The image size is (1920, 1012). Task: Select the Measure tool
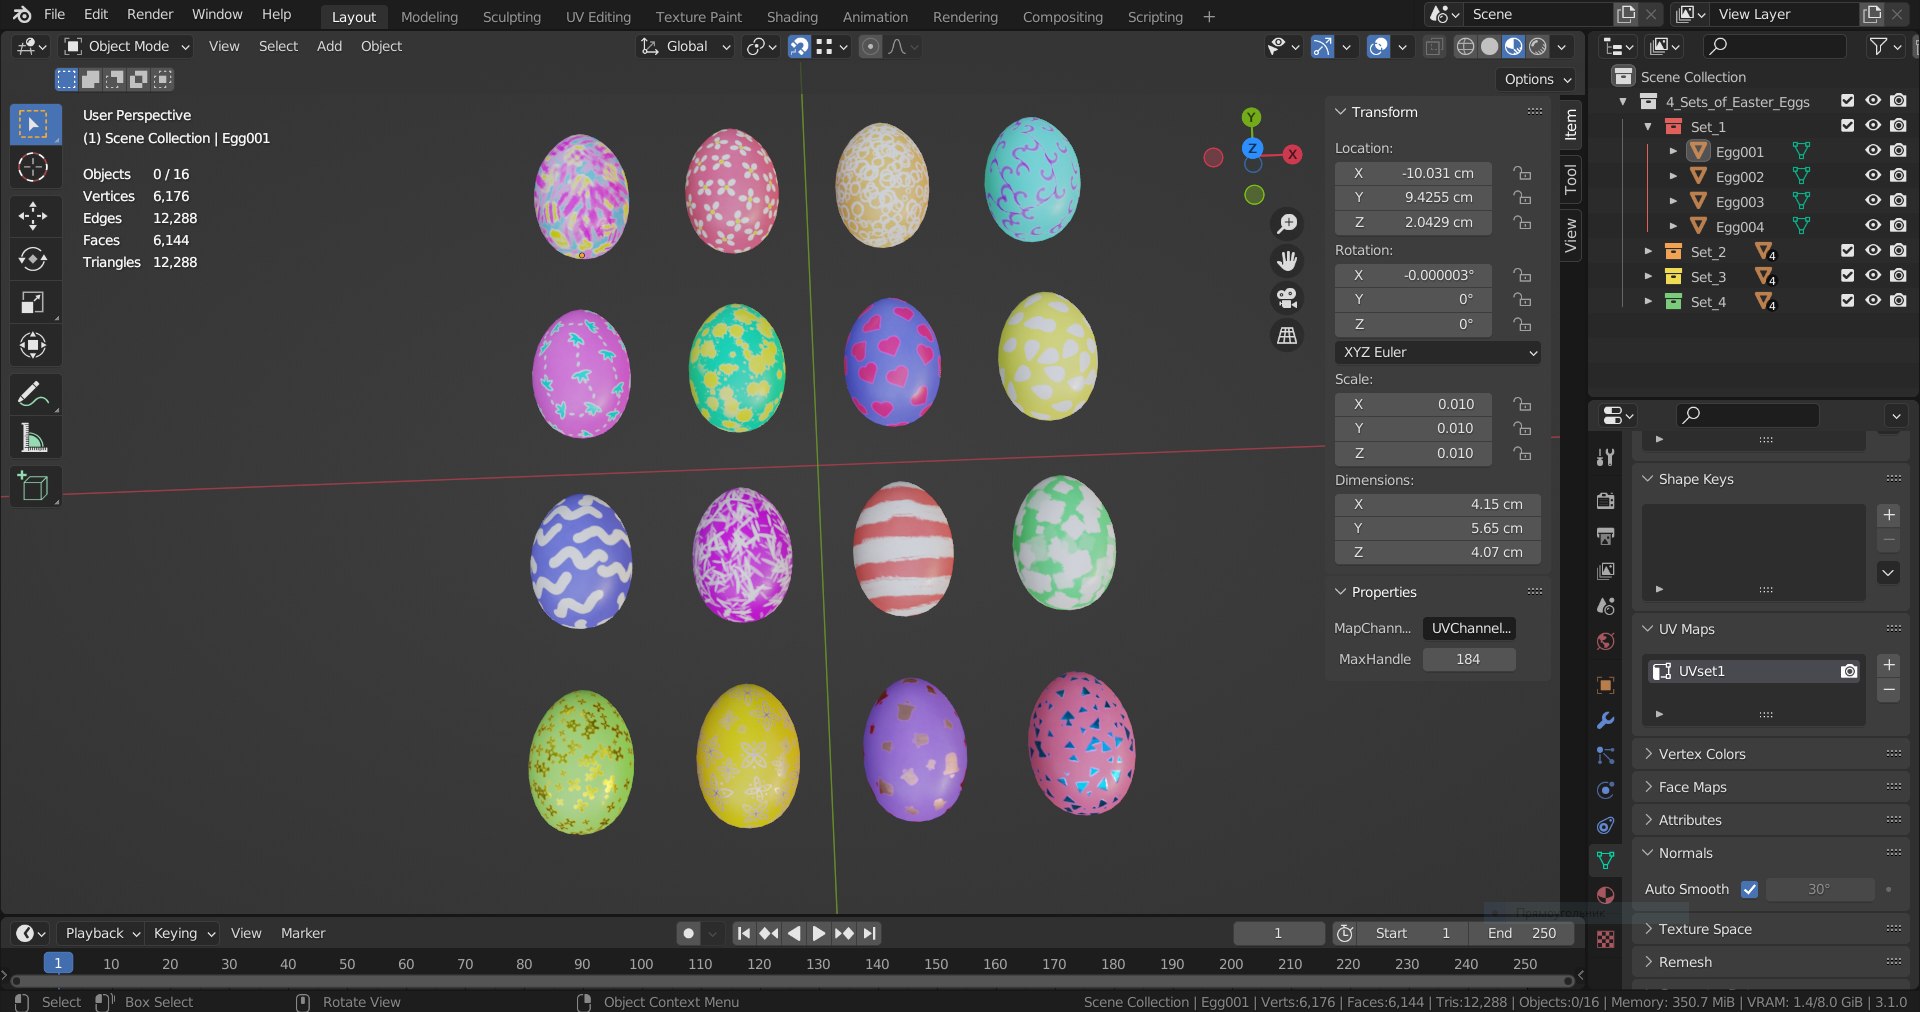[x=33, y=438]
